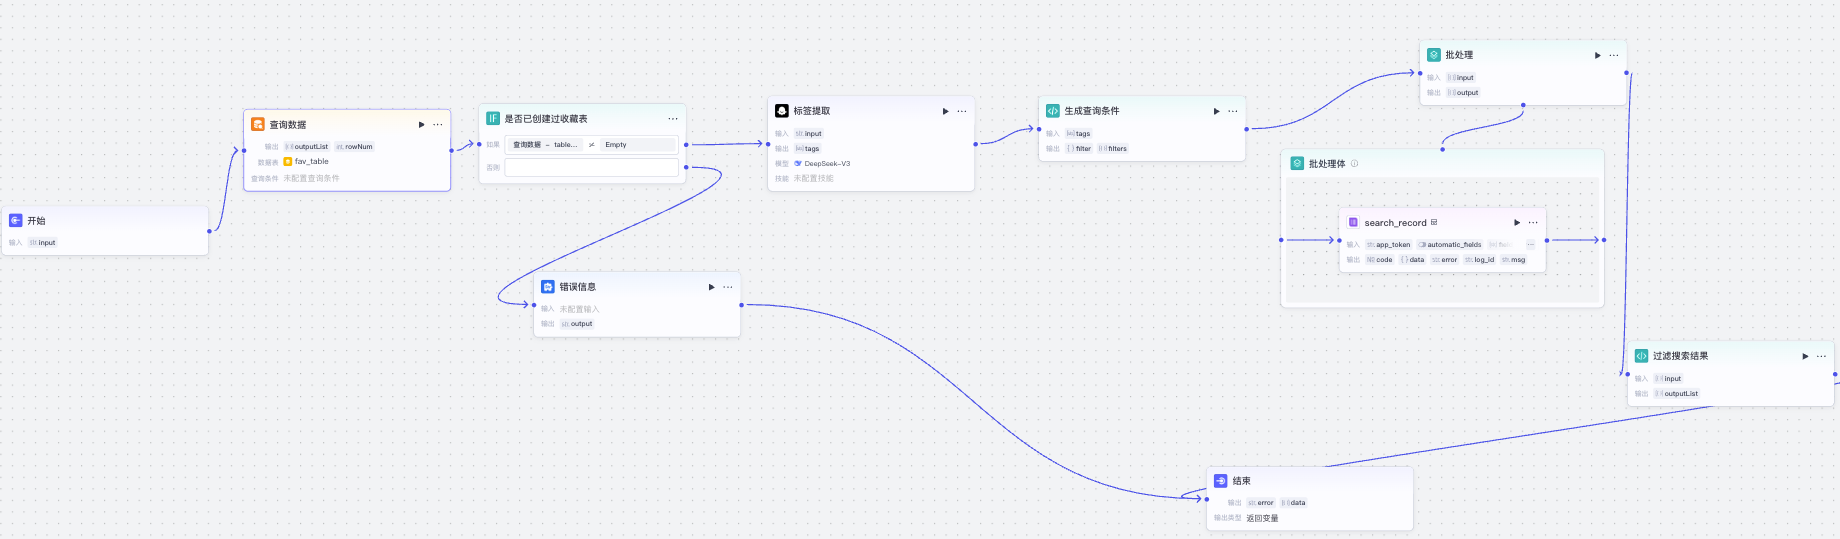The image size is (1840, 539).
Task: Open more options for 错误信息 node
Action: 728,287
